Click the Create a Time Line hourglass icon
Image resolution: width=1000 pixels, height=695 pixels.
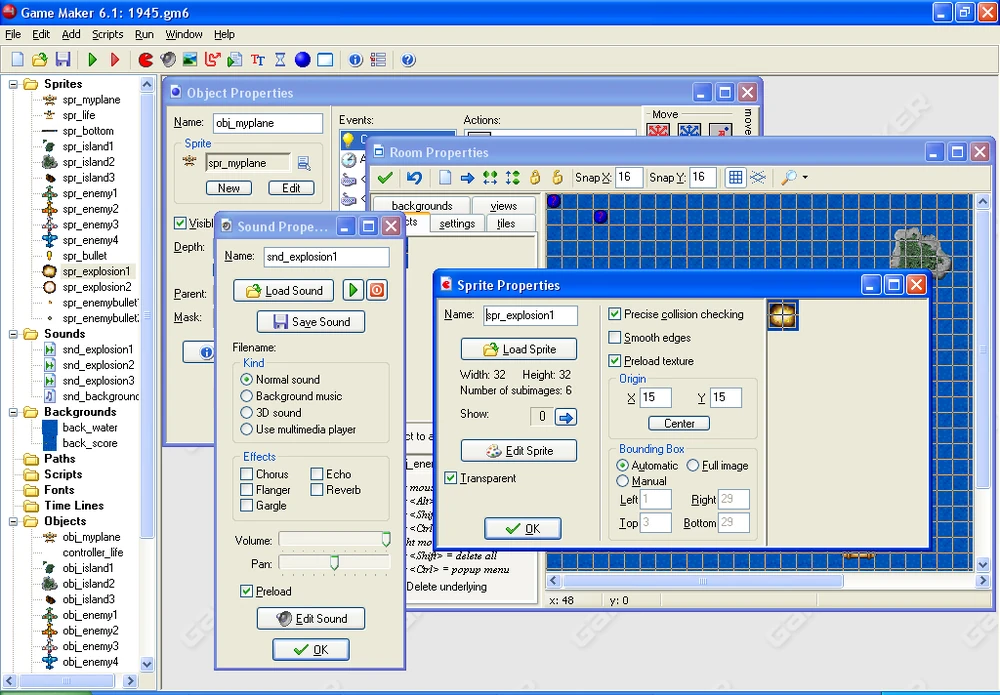279,60
